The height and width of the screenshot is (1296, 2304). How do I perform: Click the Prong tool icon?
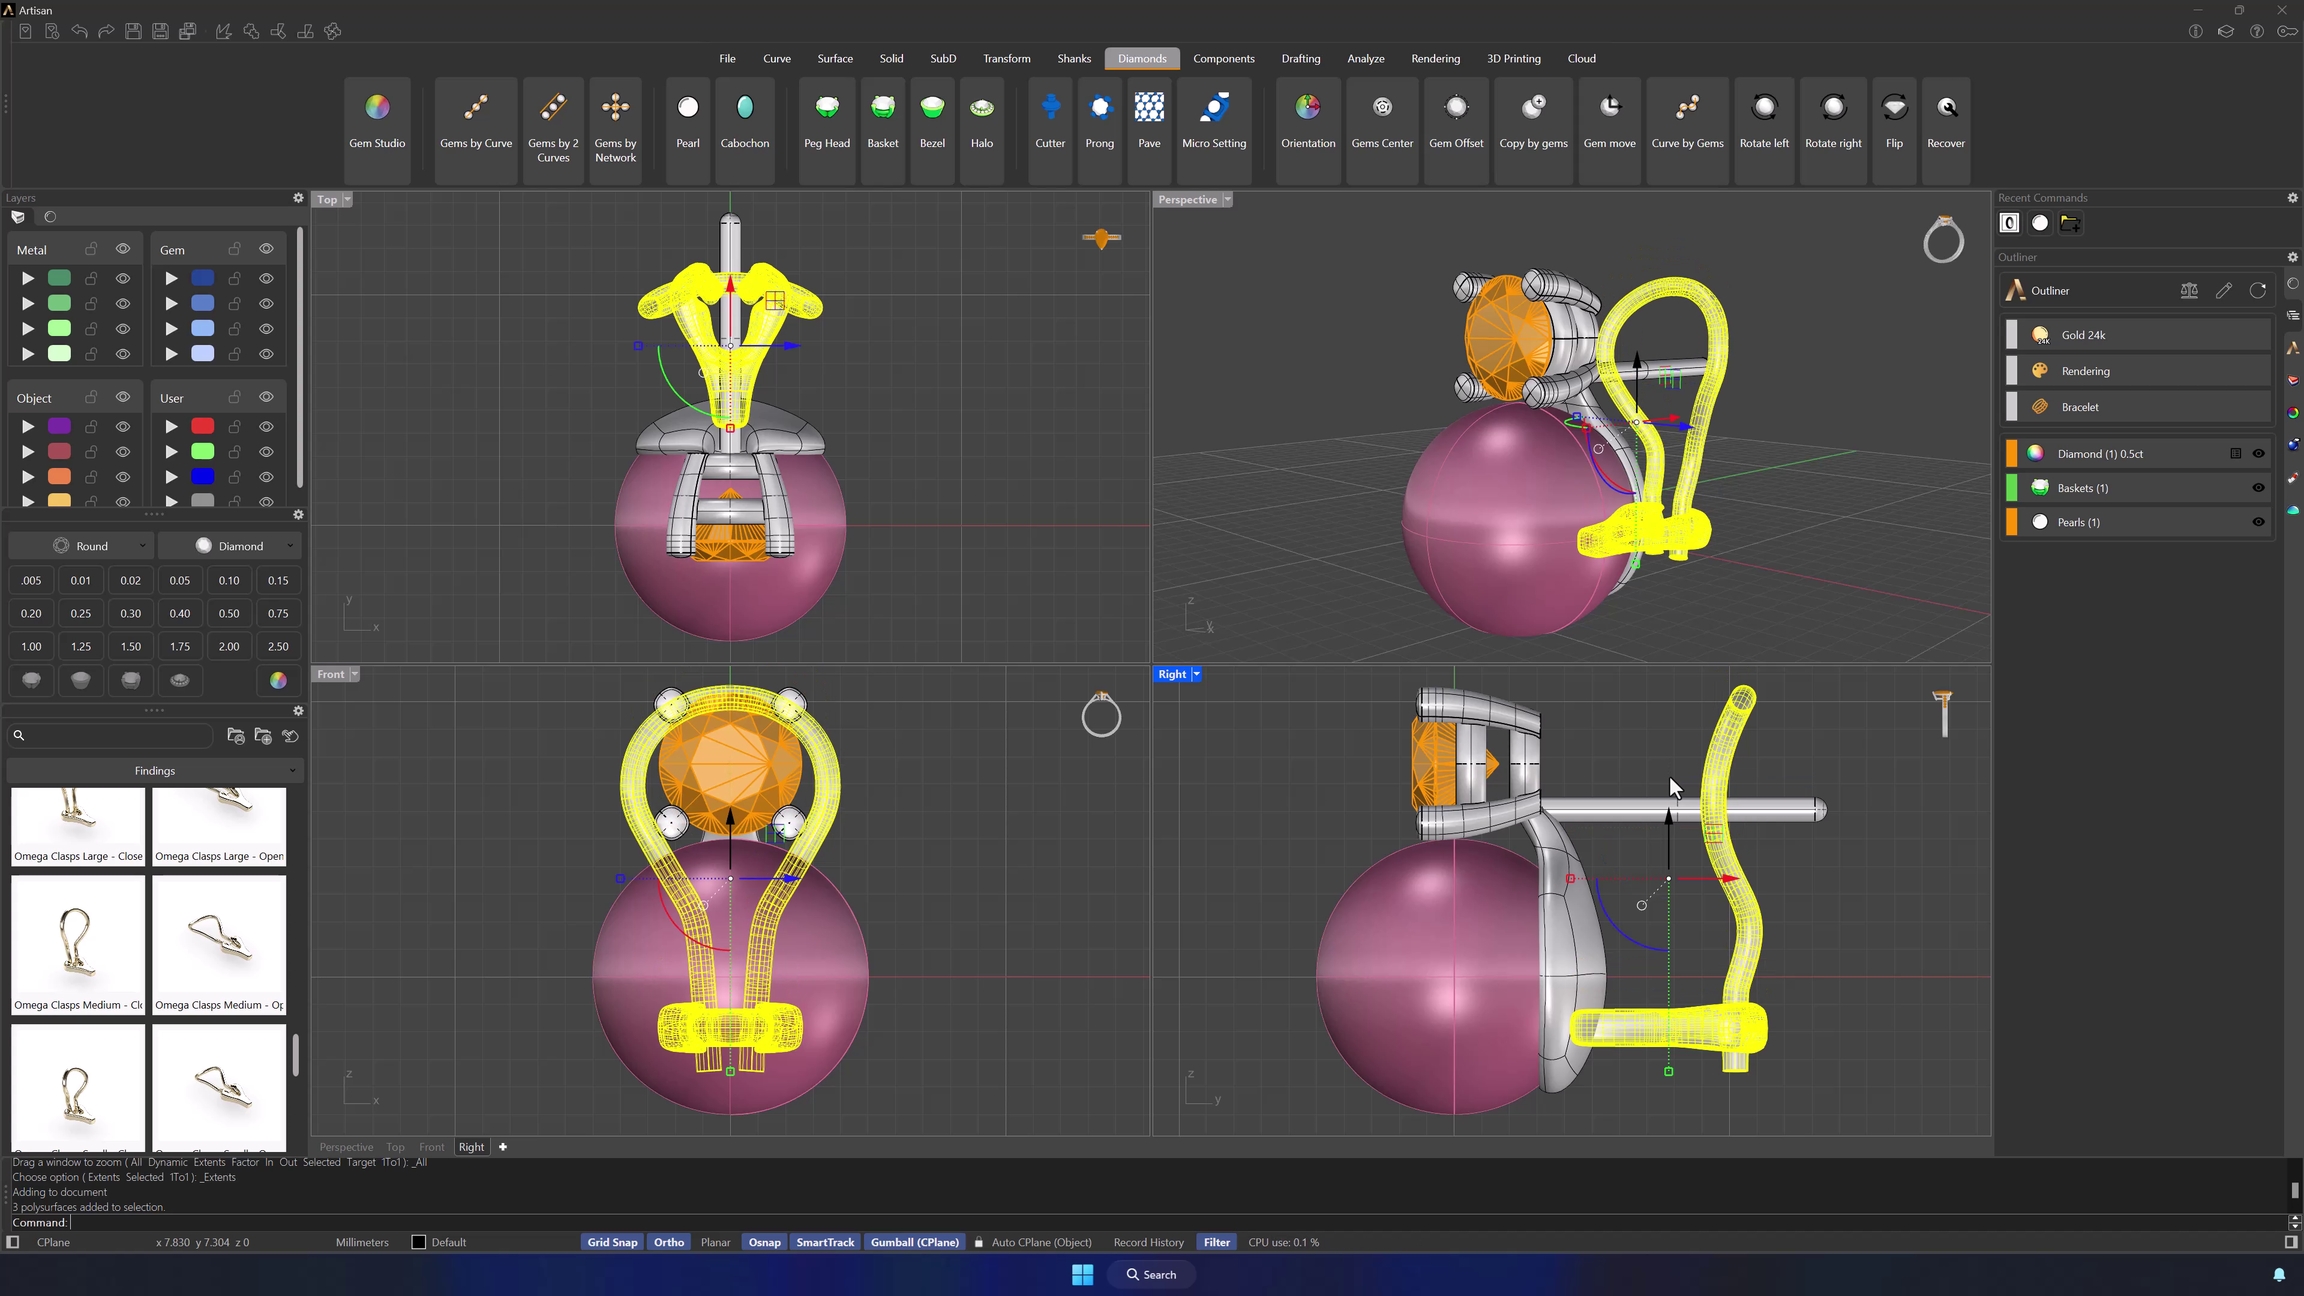[x=1099, y=108]
